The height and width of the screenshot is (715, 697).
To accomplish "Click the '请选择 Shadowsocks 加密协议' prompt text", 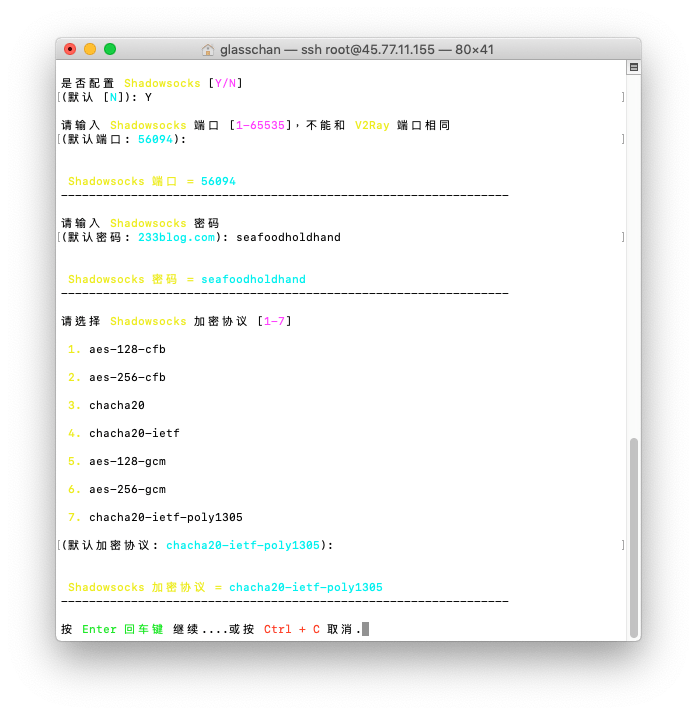I will click(x=155, y=321).
